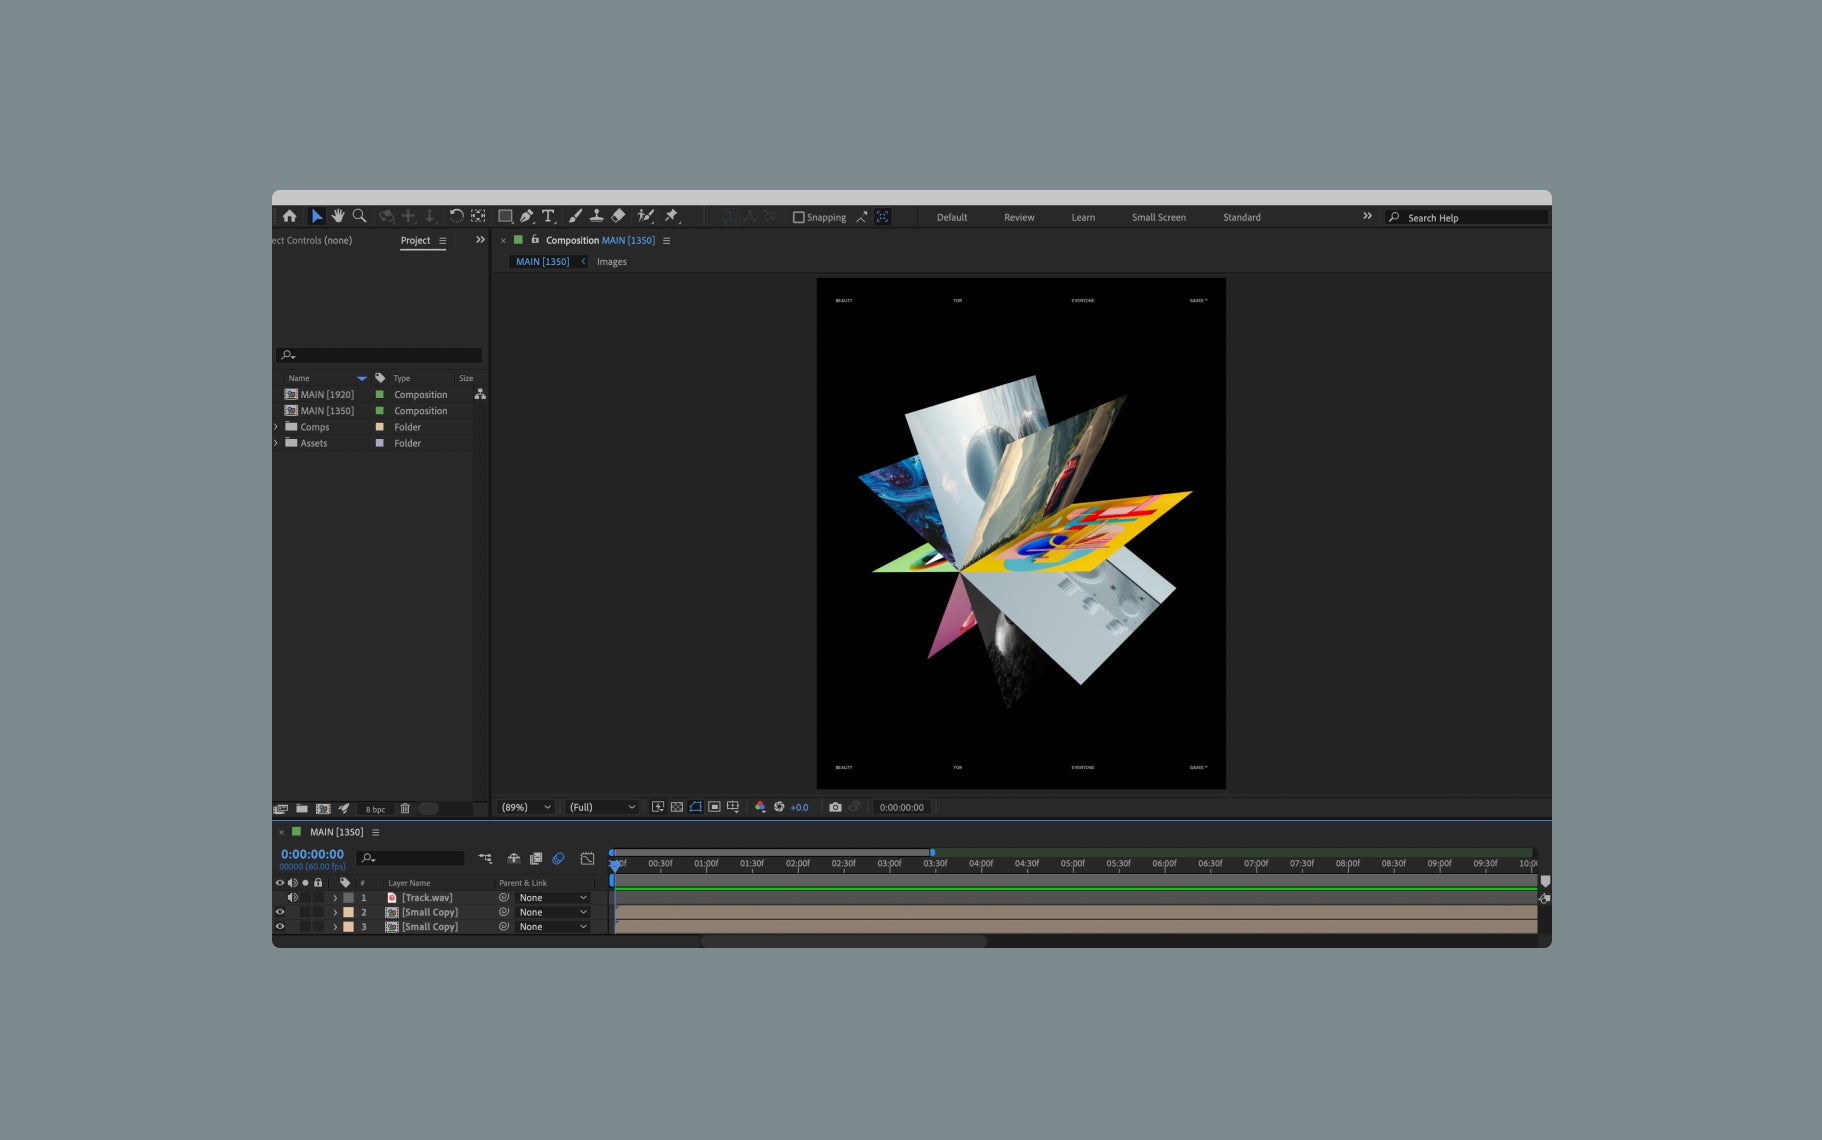Switch to the Small Screen workspace
The width and height of the screenshot is (1822, 1140).
(x=1159, y=217)
